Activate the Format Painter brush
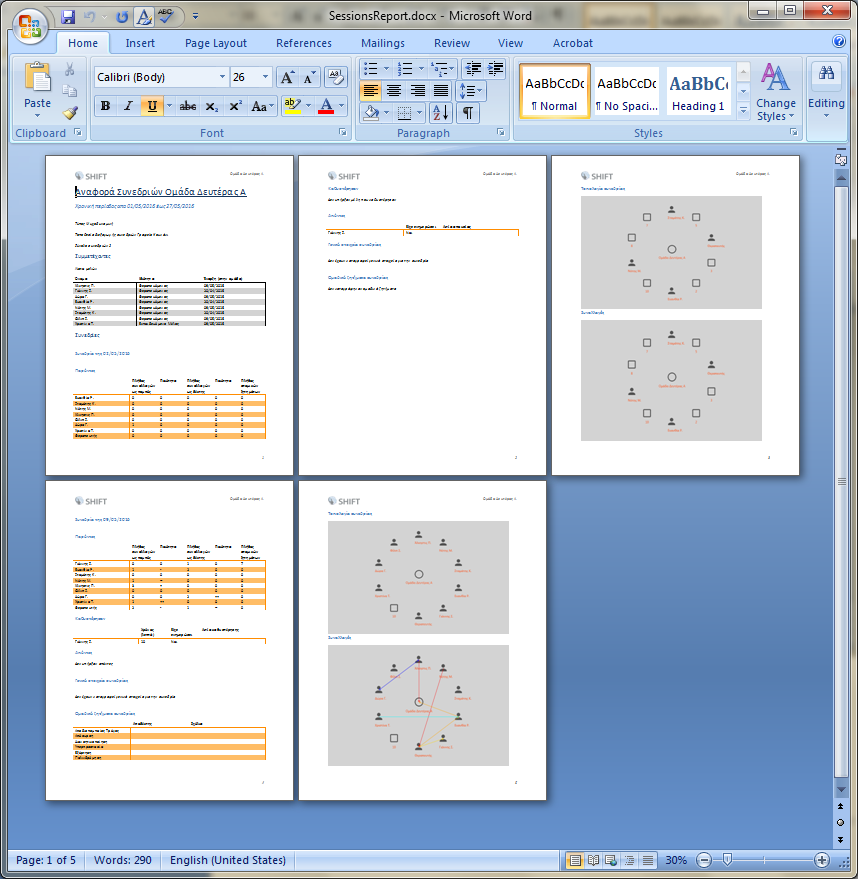The image size is (858, 879). [69, 113]
